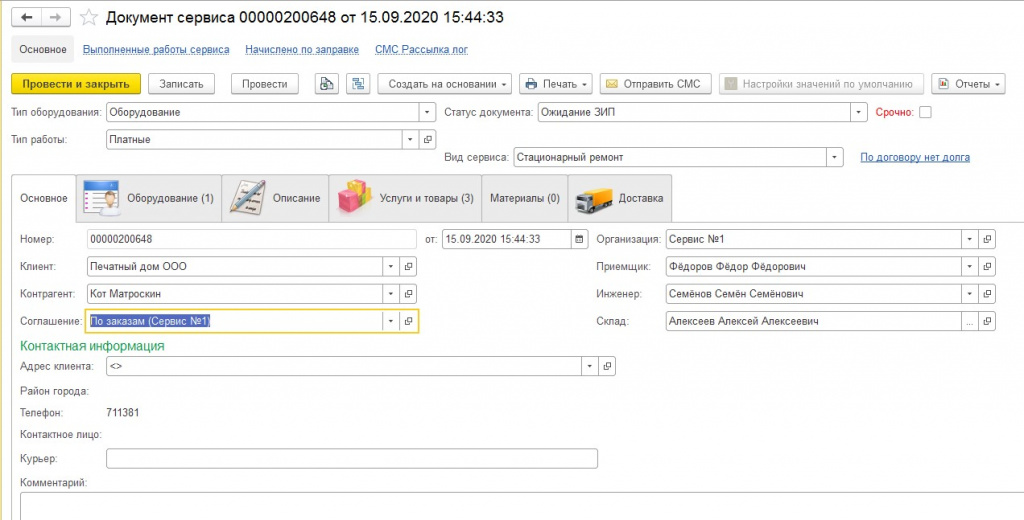Open the Организация record with square icon
The height and width of the screenshot is (520, 1024).
pyautogui.click(x=987, y=239)
